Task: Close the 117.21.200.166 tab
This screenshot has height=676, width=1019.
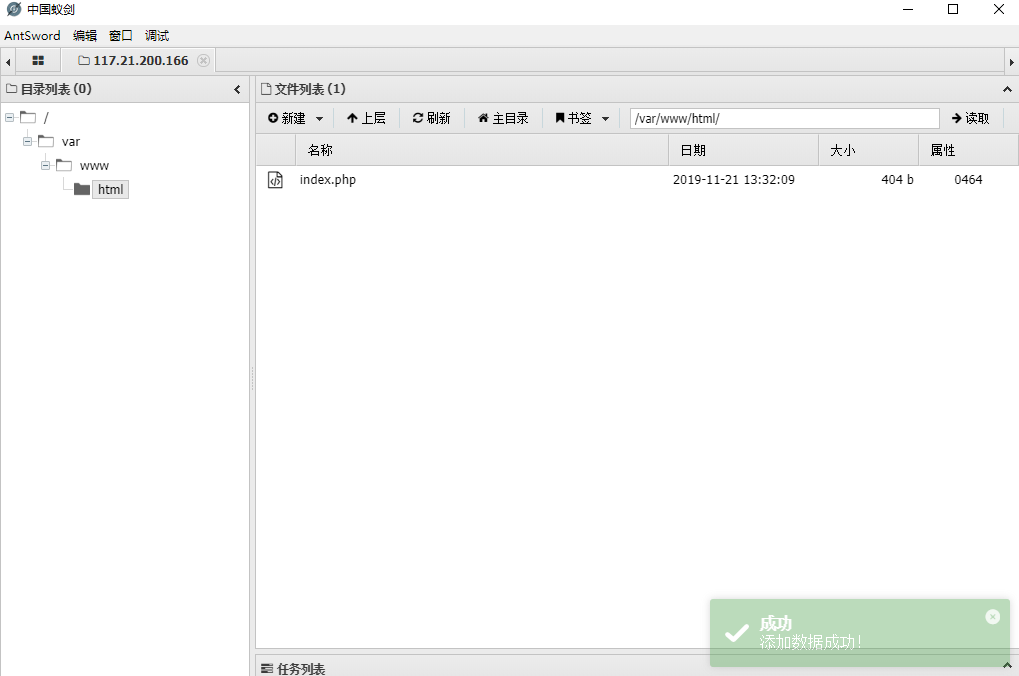Action: tap(203, 60)
